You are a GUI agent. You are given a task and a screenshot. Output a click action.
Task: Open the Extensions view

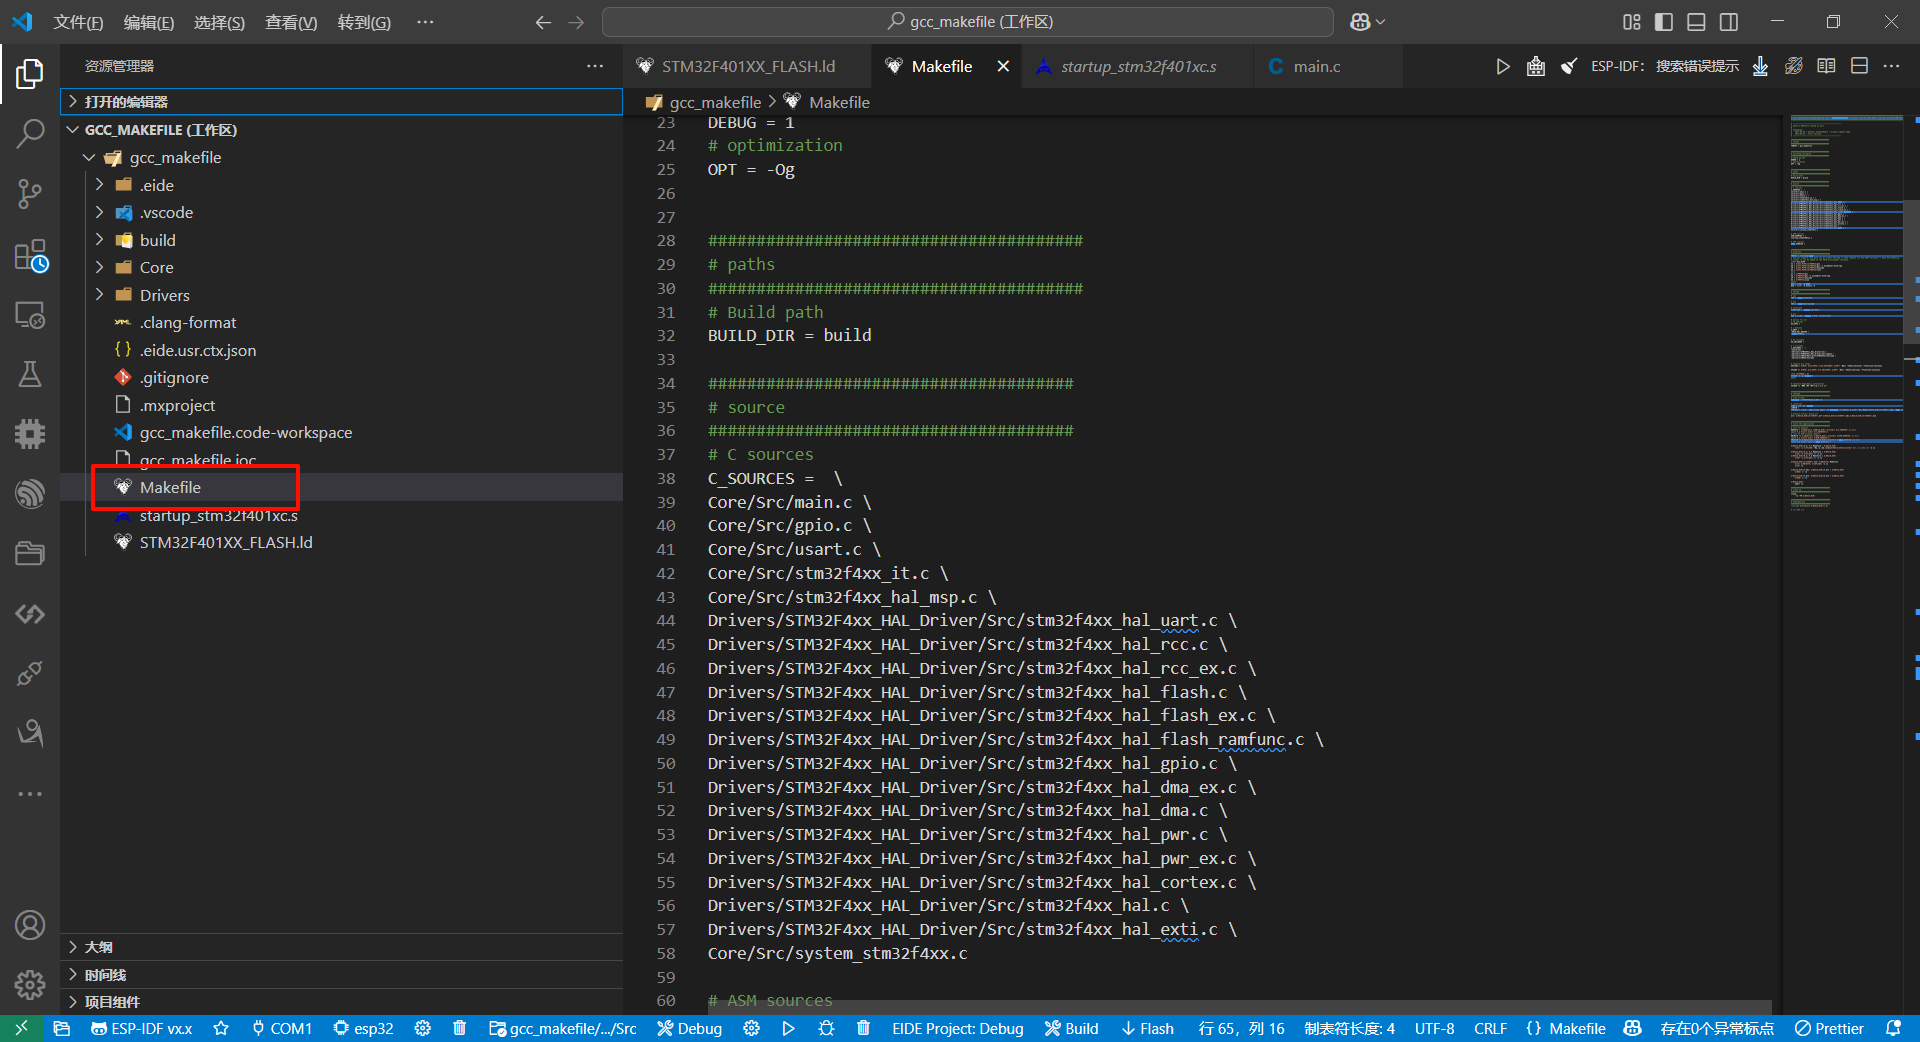coord(30,255)
